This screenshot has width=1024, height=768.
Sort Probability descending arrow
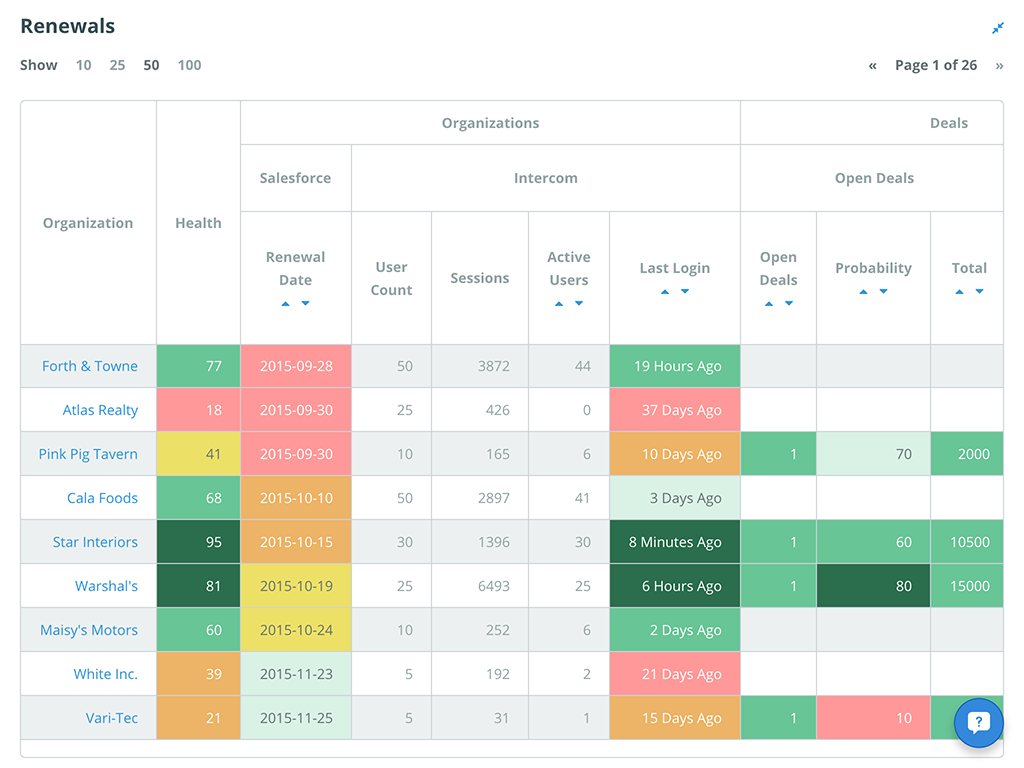884,291
